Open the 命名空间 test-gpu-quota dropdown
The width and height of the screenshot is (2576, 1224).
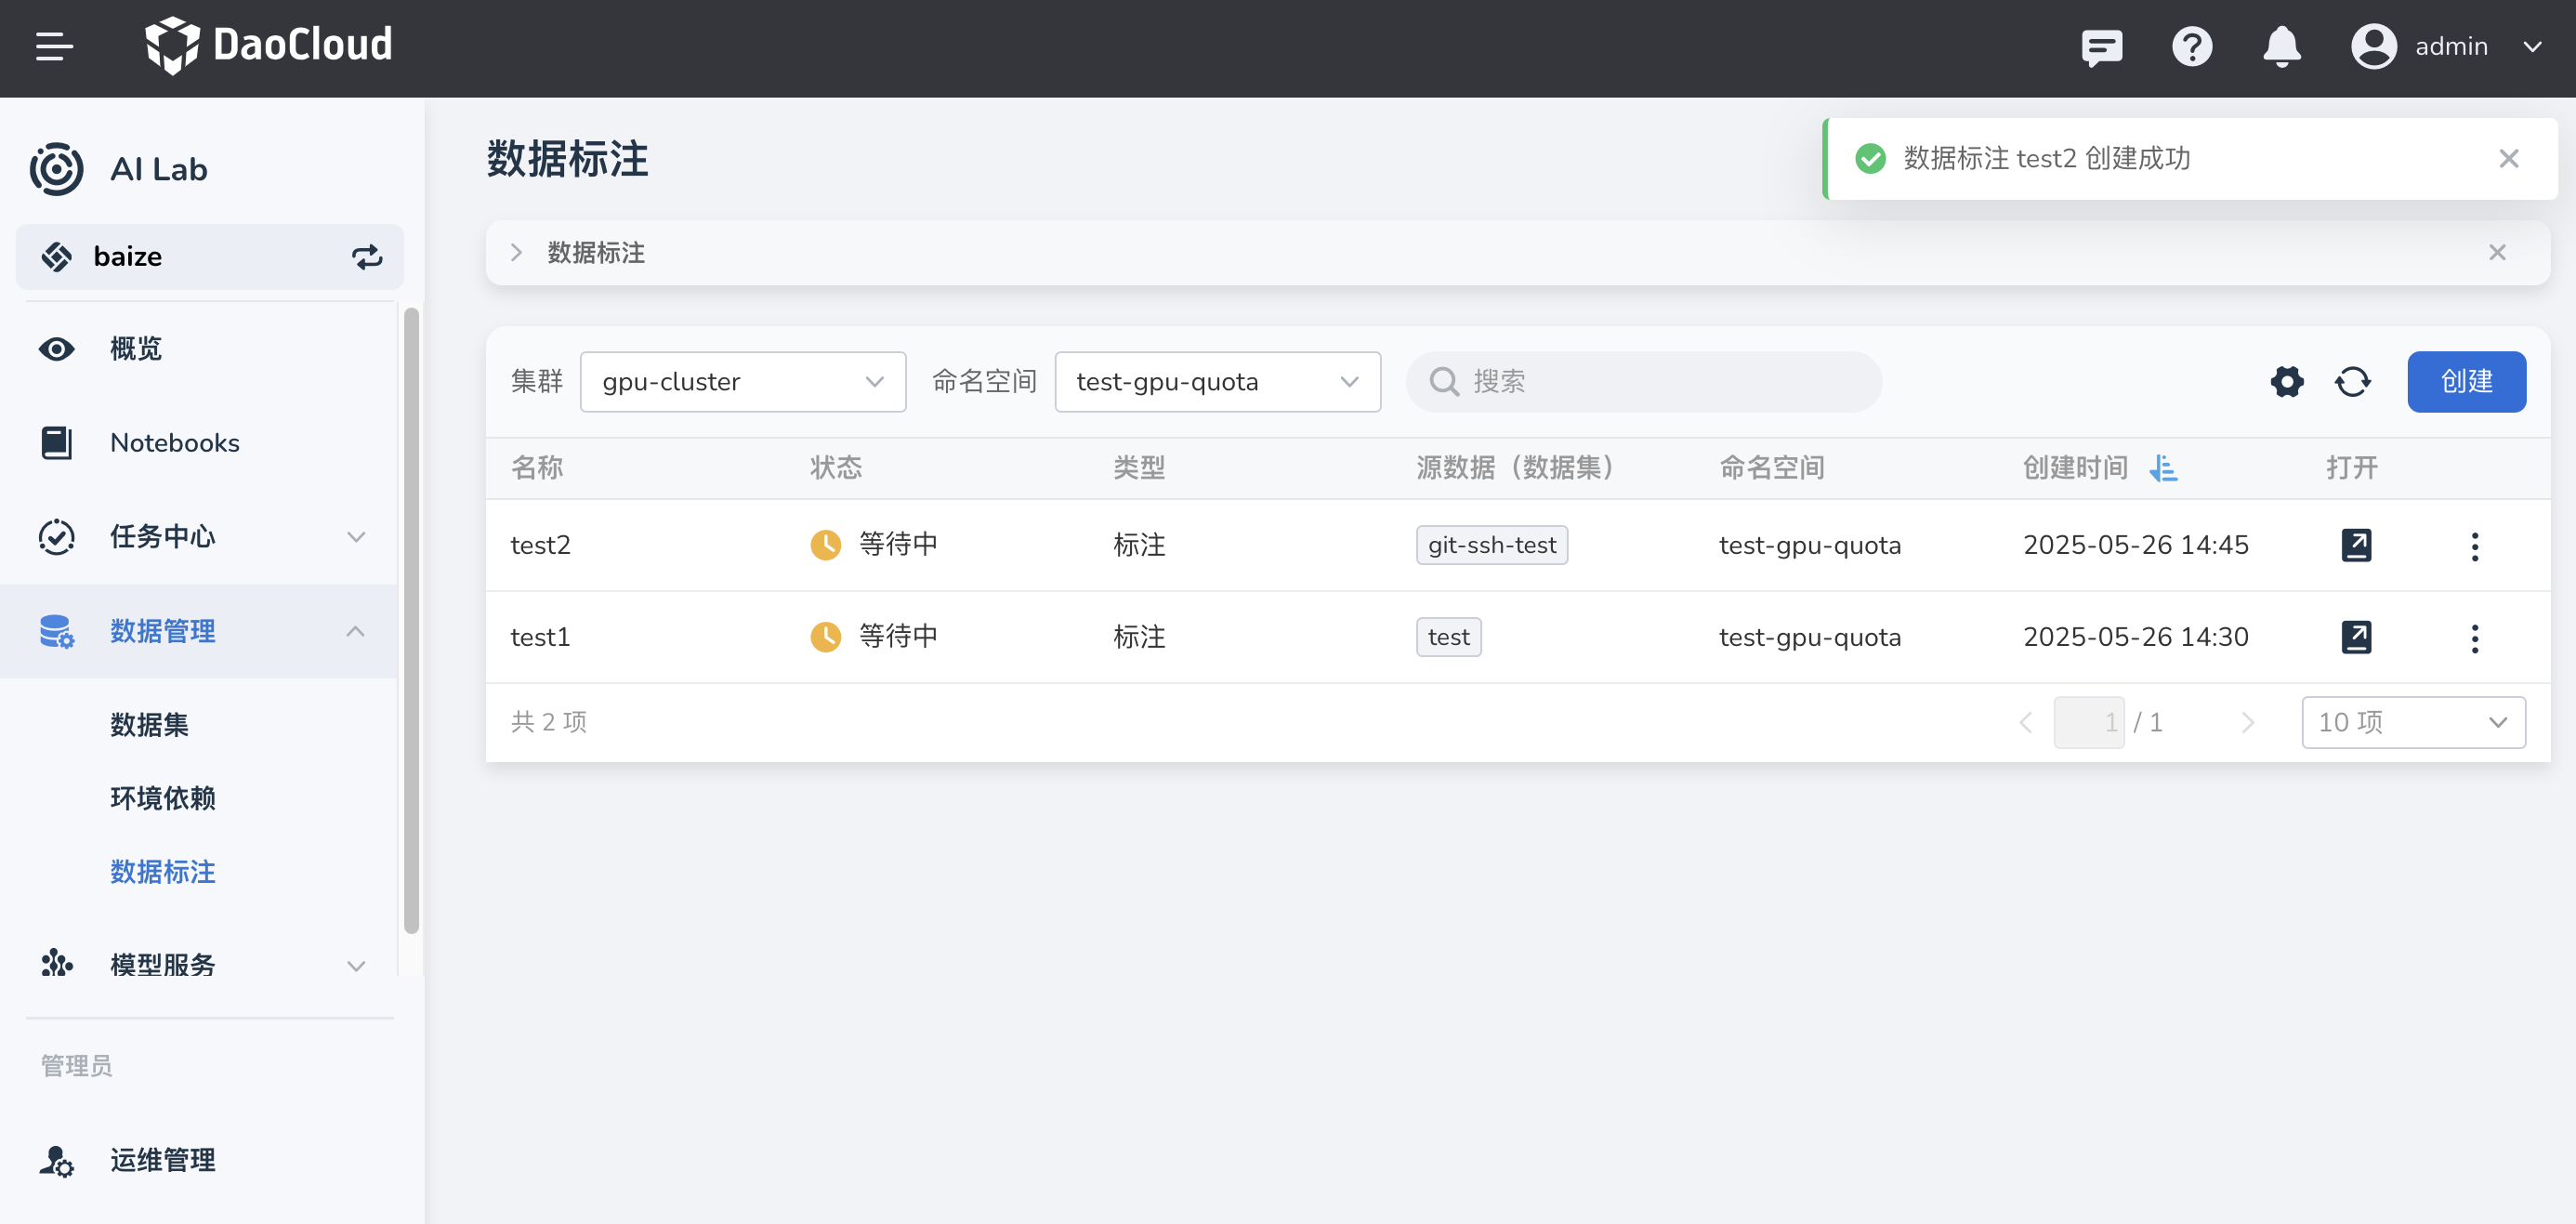pyautogui.click(x=1217, y=382)
